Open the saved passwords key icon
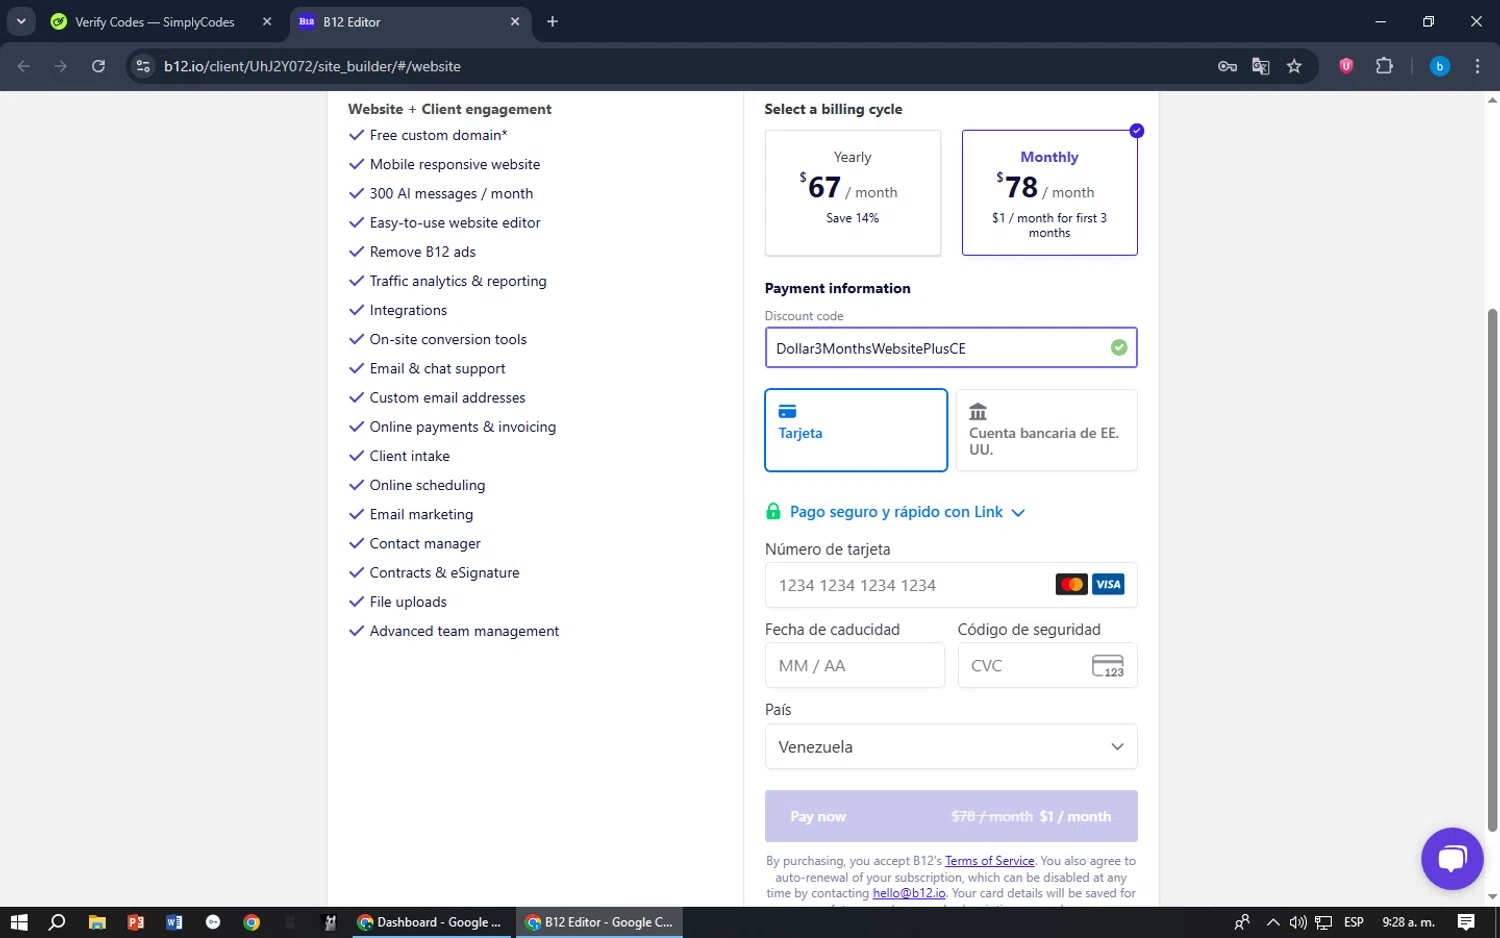Viewport: 1500px width, 938px height. pos(1227,66)
